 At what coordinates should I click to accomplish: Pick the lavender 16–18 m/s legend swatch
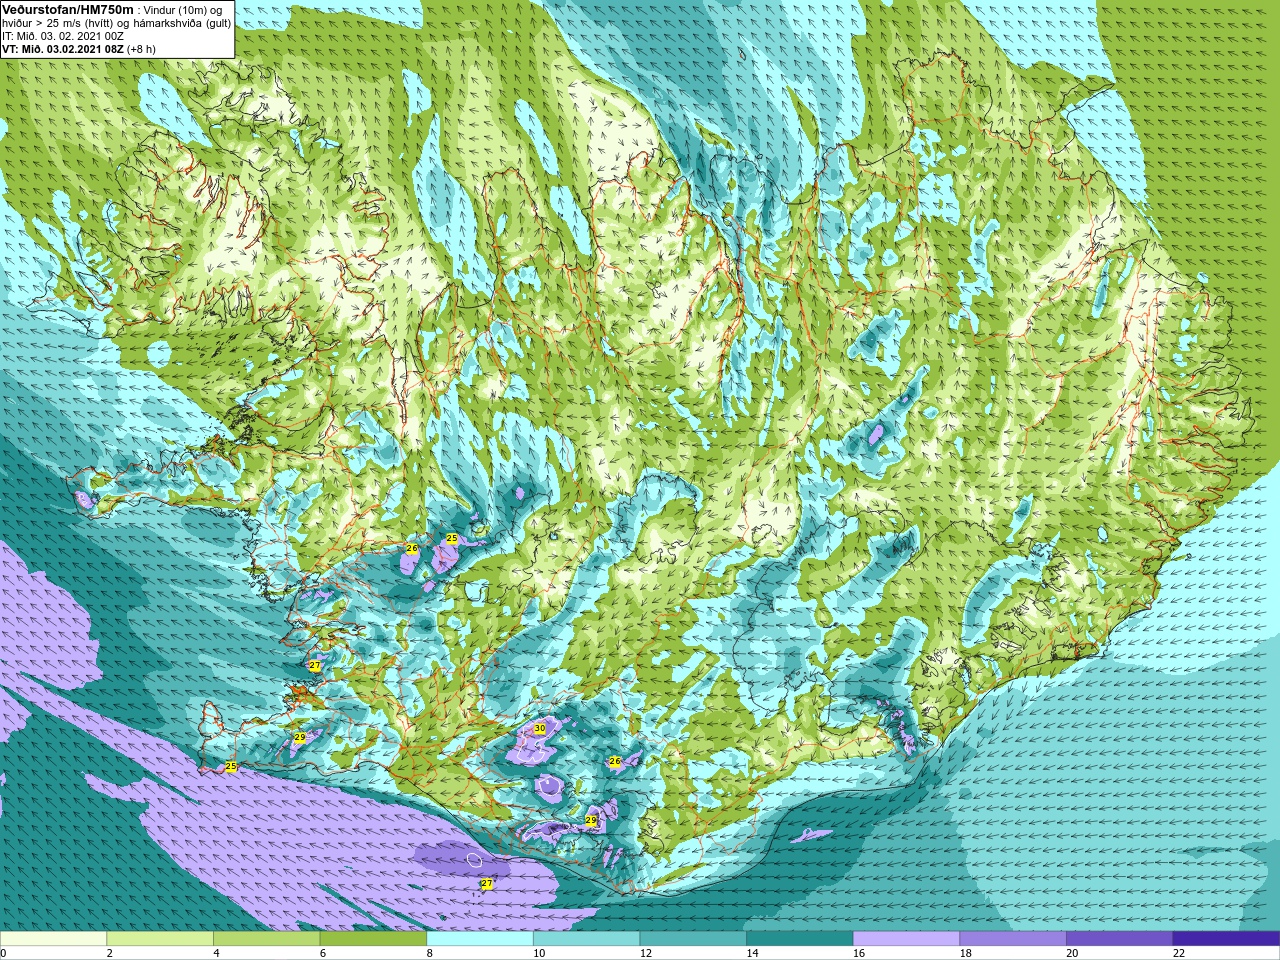[x=906, y=938]
